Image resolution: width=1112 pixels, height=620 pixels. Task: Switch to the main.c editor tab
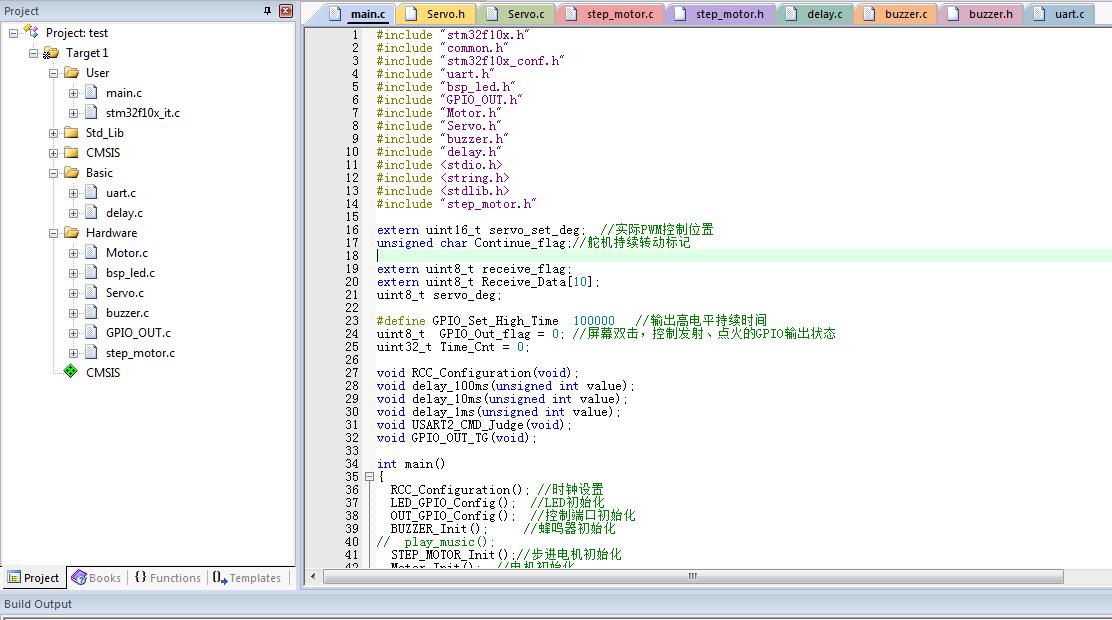click(x=358, y=13)
